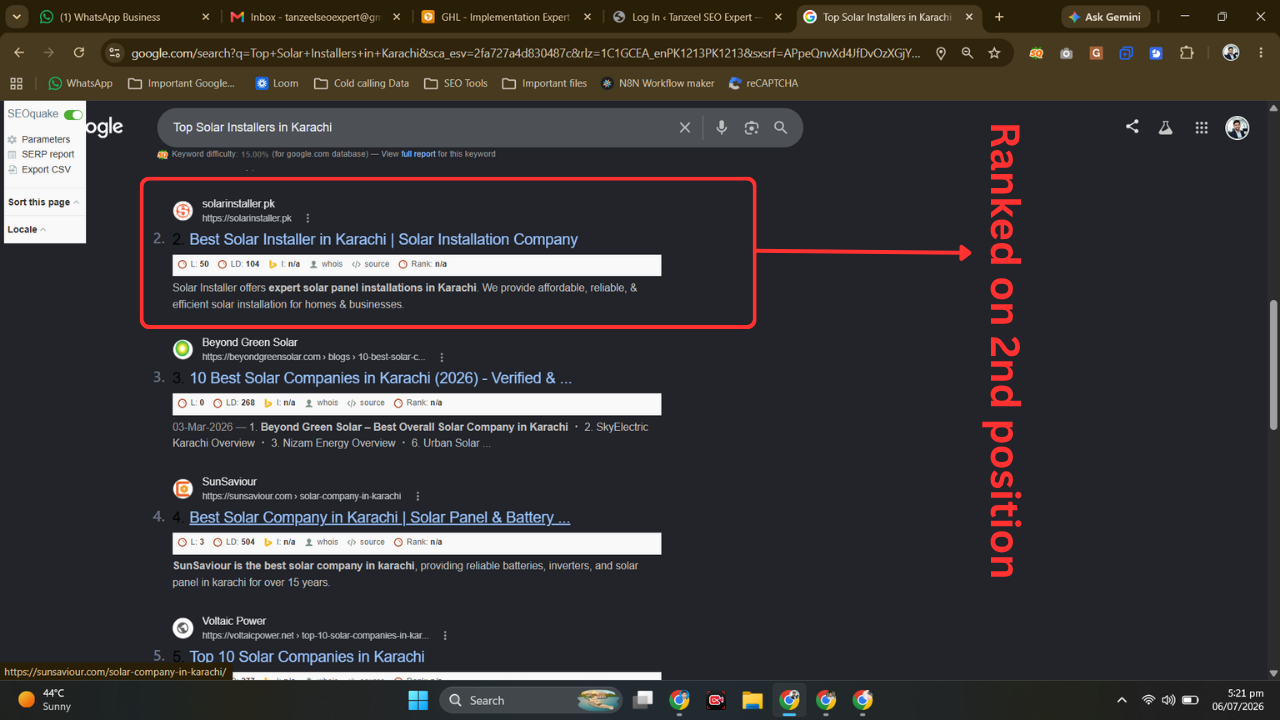Expand the Sort this page section
This screenshot has height=720, width=1280.
pos(43,202)
